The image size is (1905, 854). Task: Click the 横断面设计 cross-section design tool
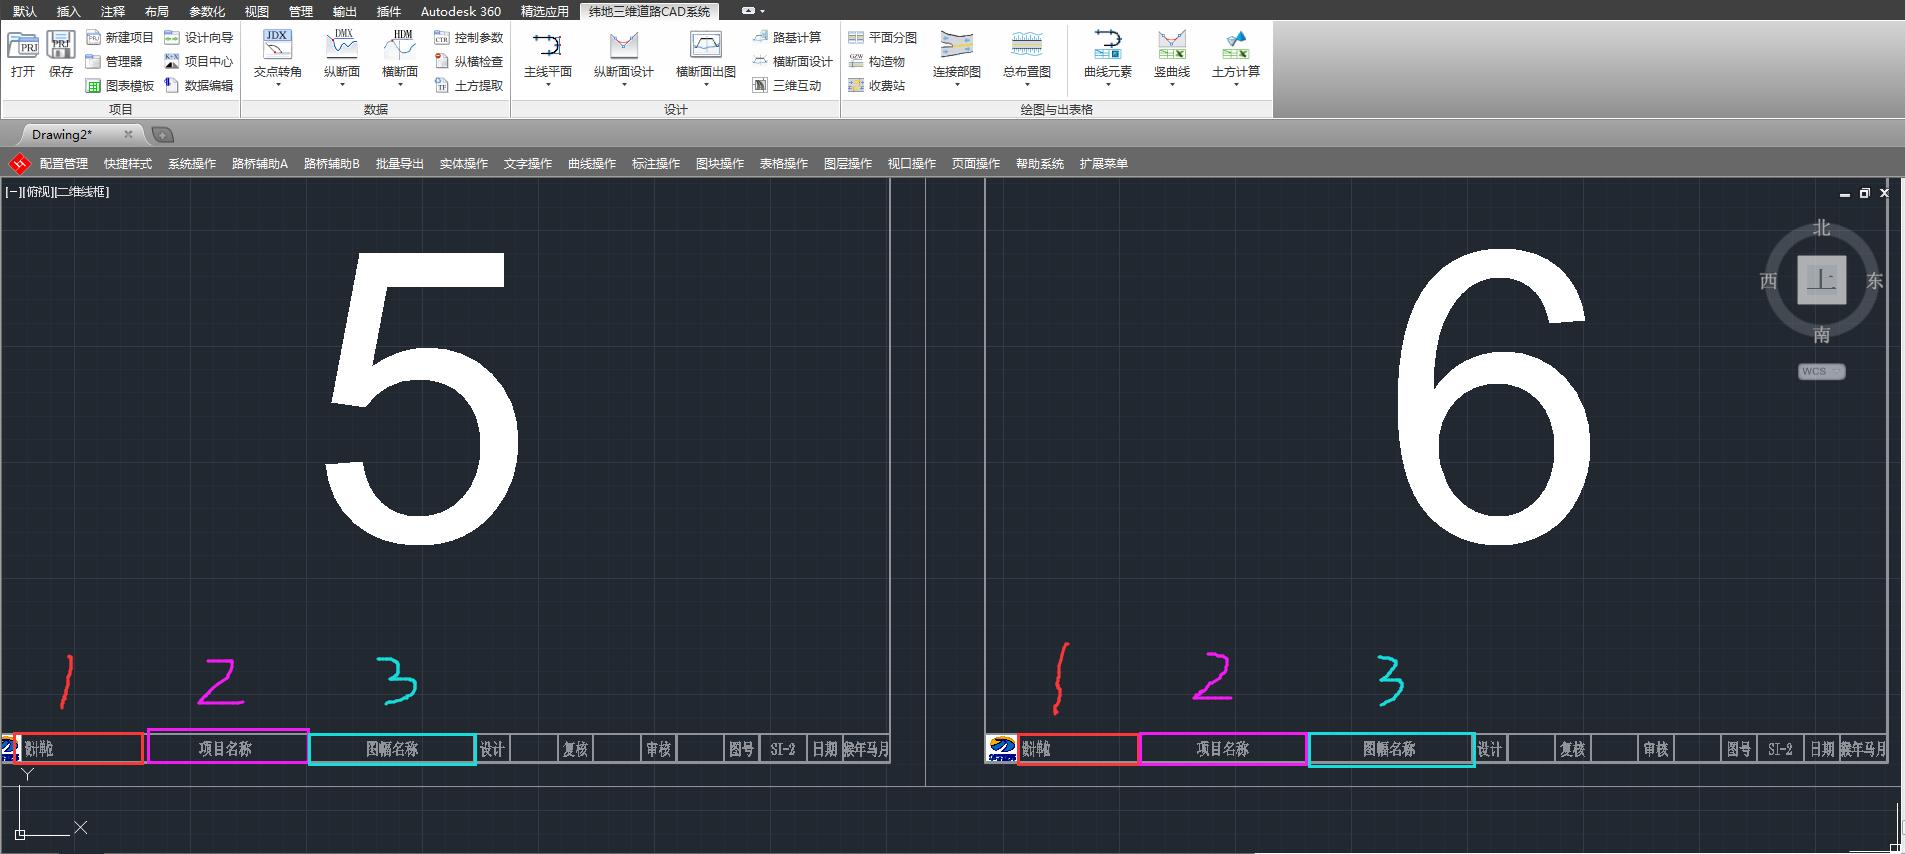(x=792, y=61)
